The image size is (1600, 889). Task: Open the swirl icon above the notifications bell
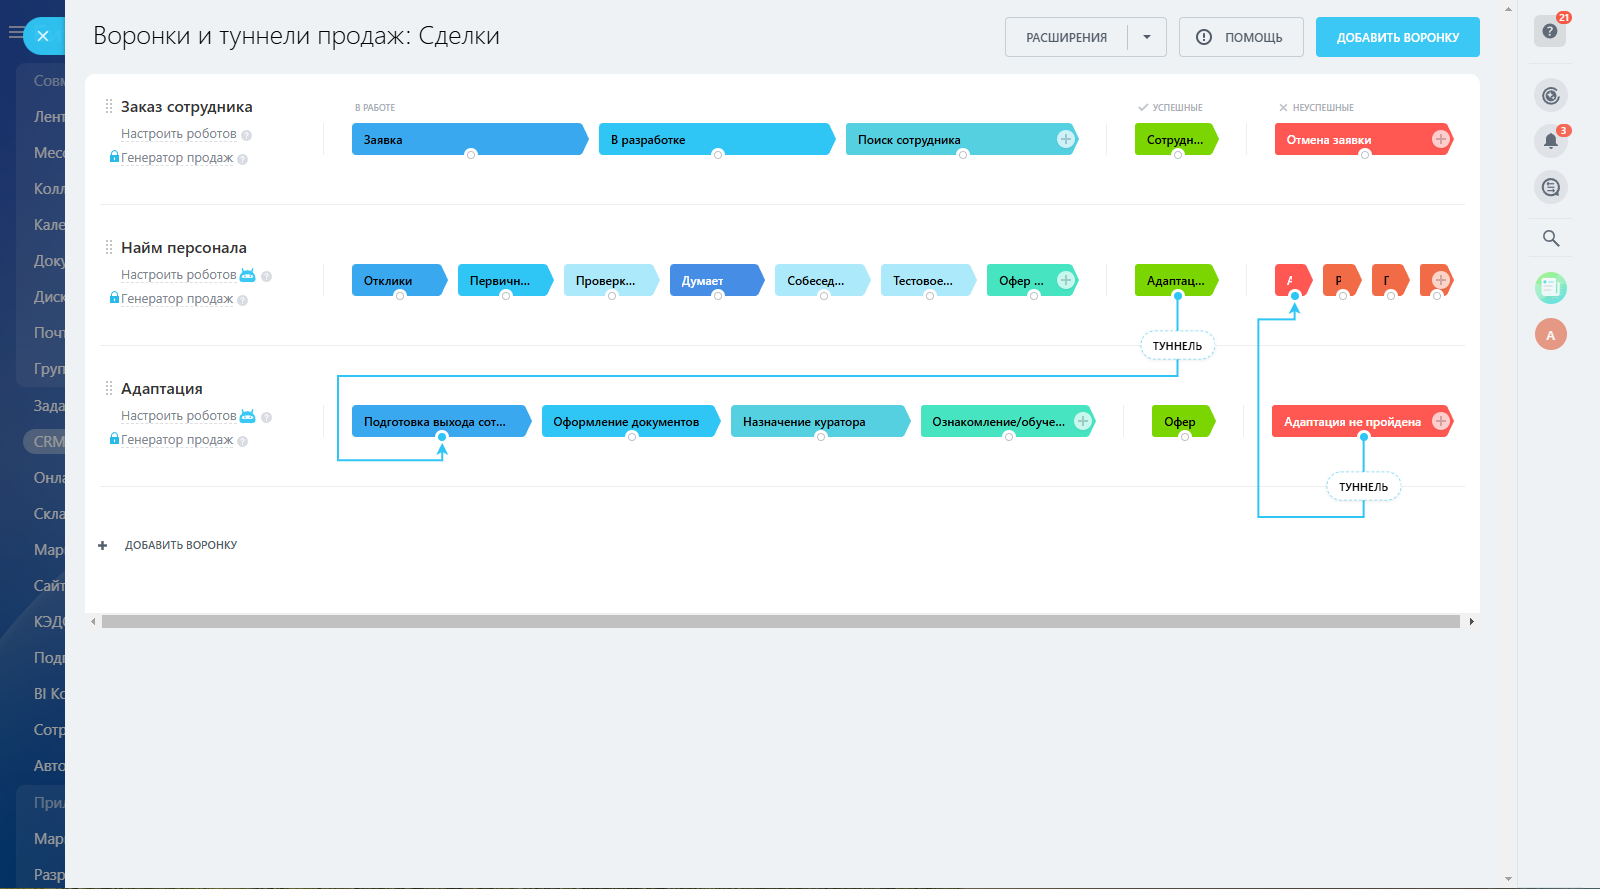pyautogui.click(x=1551, y=95)
